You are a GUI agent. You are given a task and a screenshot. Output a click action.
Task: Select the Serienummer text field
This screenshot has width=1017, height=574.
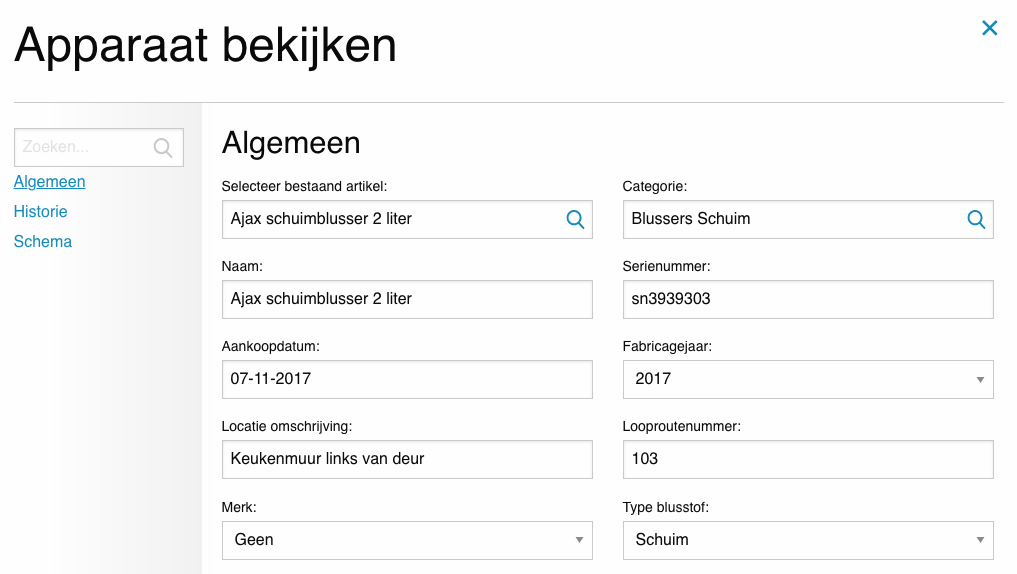[807, 299]
